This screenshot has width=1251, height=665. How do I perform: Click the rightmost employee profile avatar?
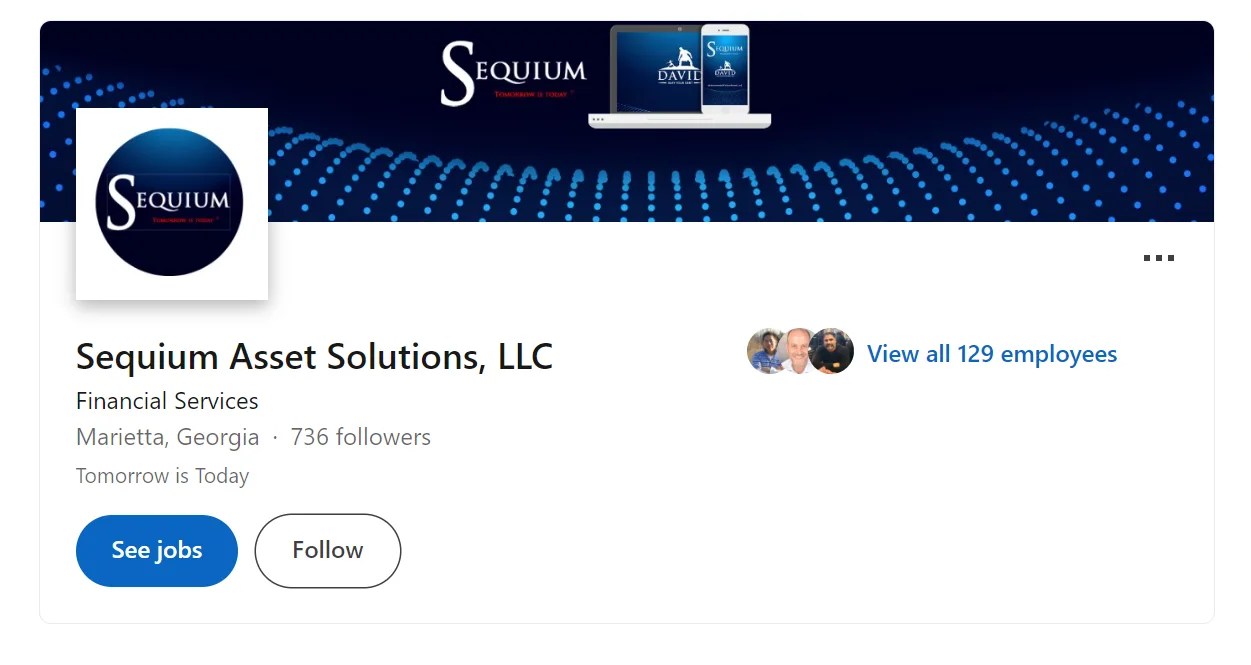832,352
